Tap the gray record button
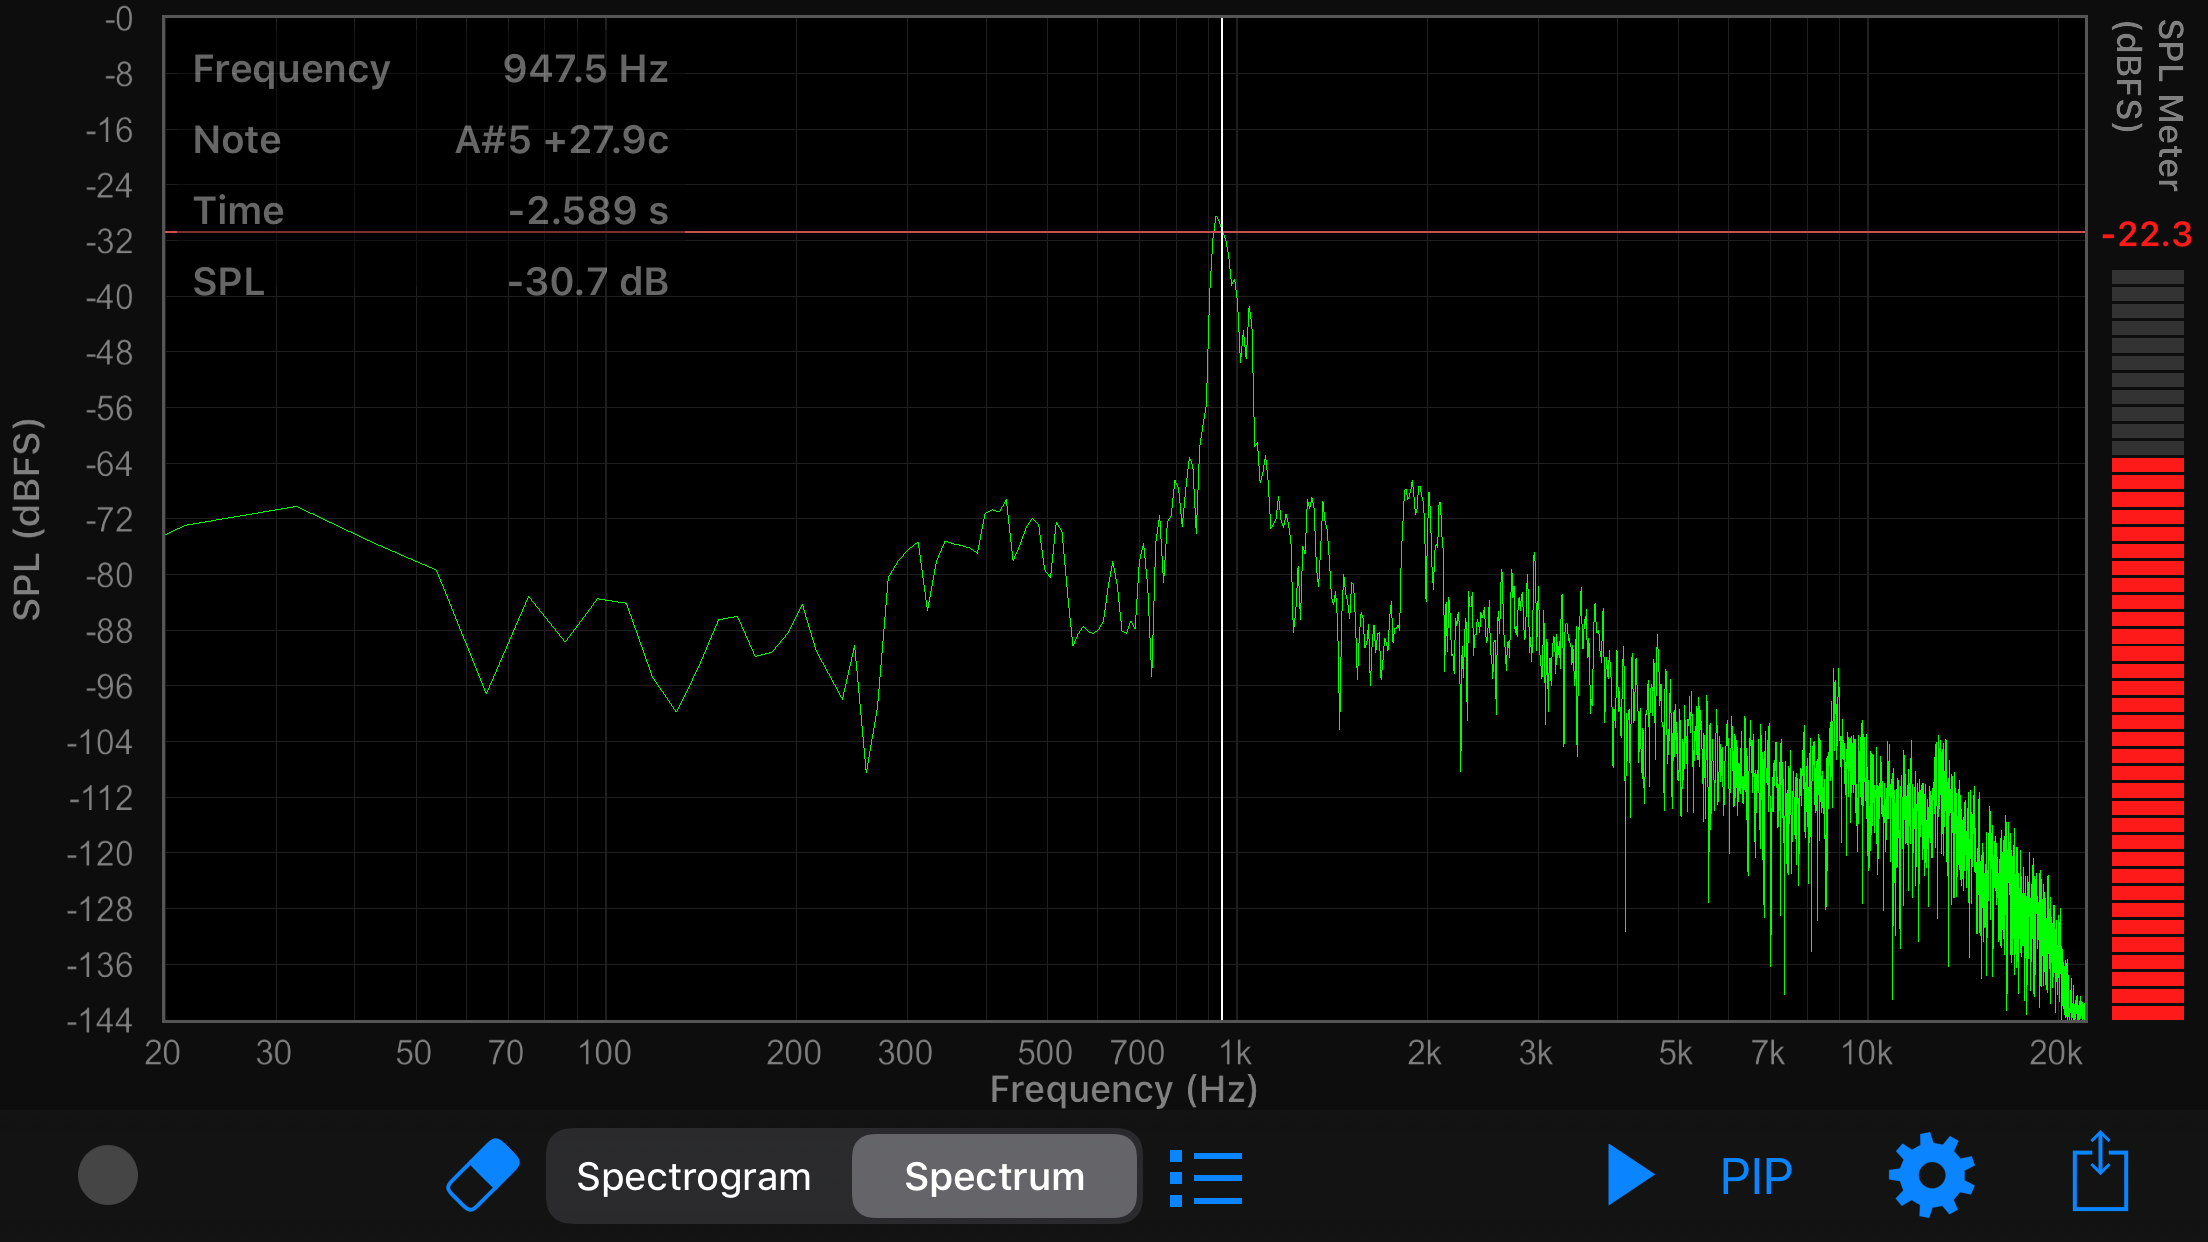 (108, 1175)
